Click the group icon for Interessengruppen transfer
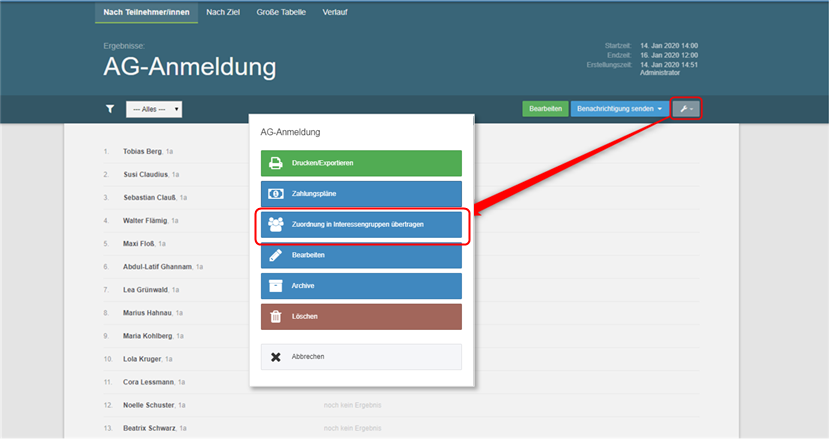 click(x=275, y=225)
